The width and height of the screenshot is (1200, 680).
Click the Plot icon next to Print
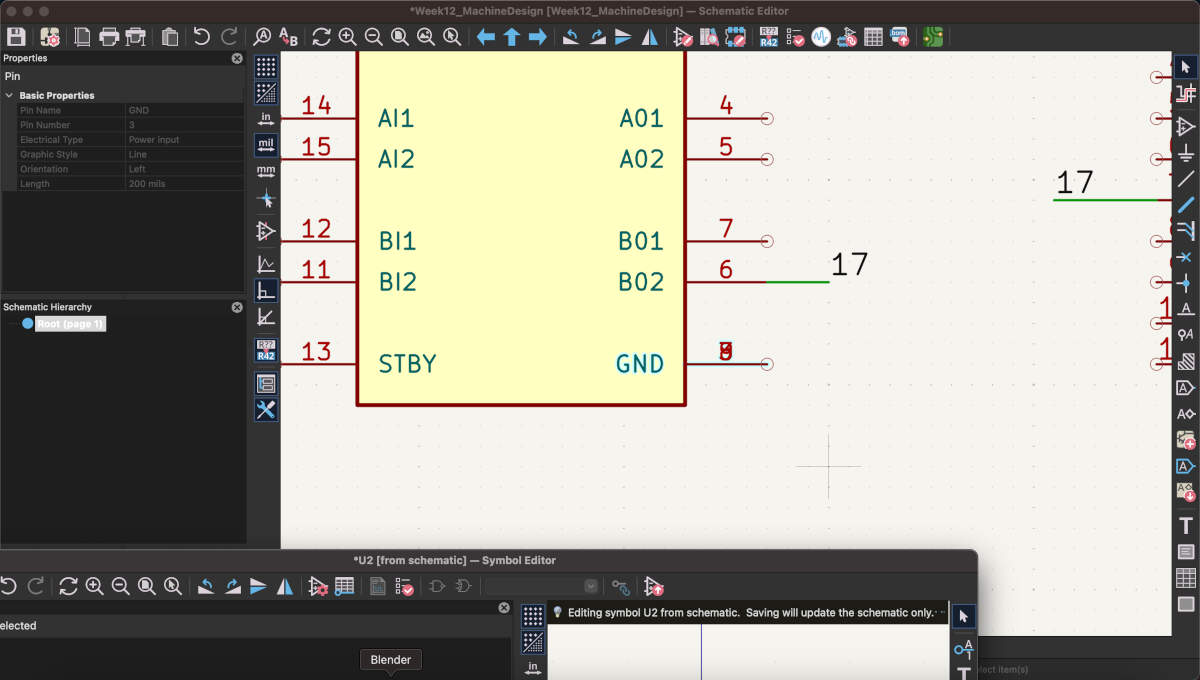(136, 37)
